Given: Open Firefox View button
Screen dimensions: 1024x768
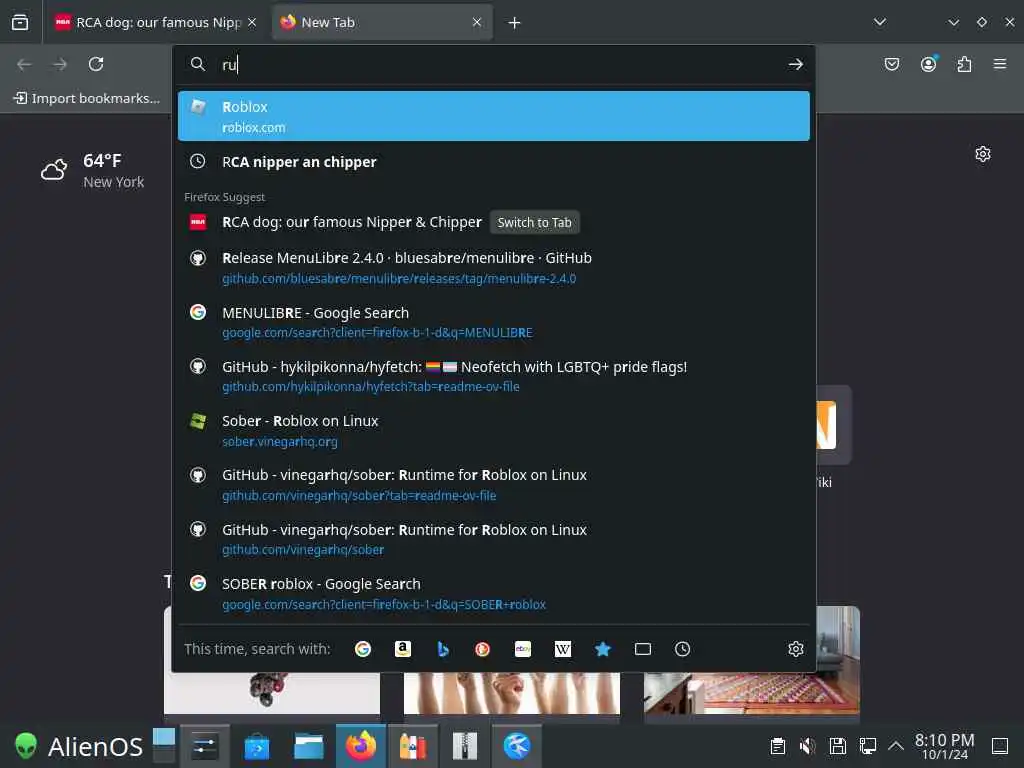Looking at the screenshot, I should point(20,22).
